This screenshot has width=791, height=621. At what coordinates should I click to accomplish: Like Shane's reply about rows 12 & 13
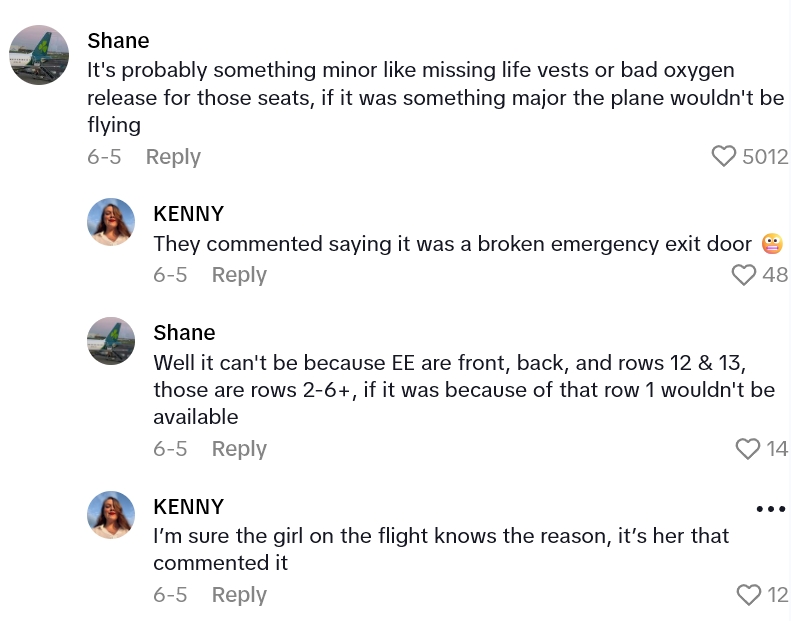point(748,449)
